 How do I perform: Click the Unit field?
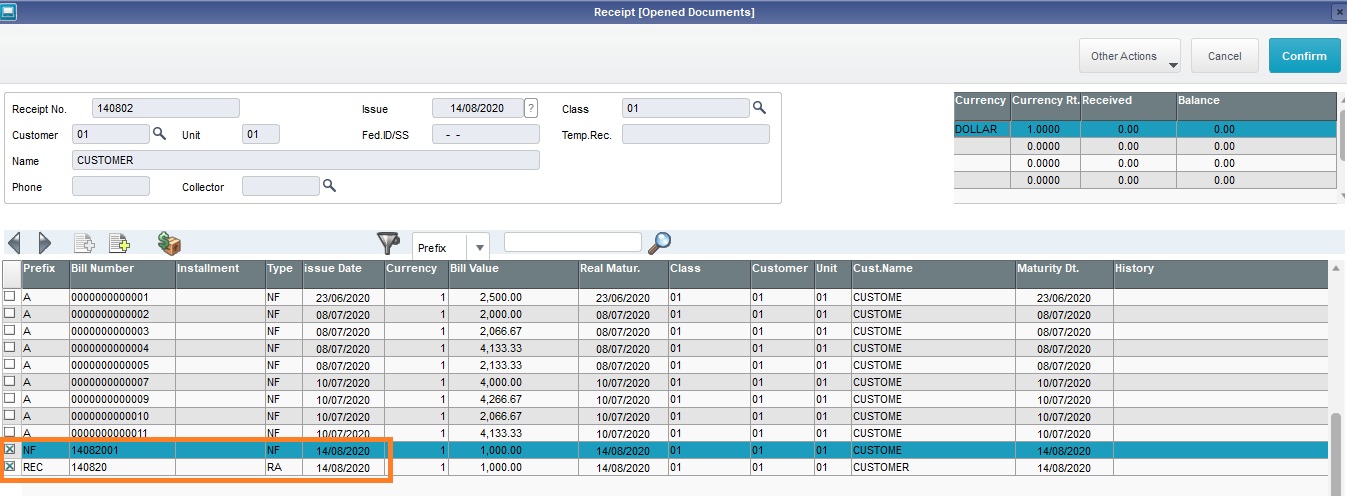coord(261,134)
